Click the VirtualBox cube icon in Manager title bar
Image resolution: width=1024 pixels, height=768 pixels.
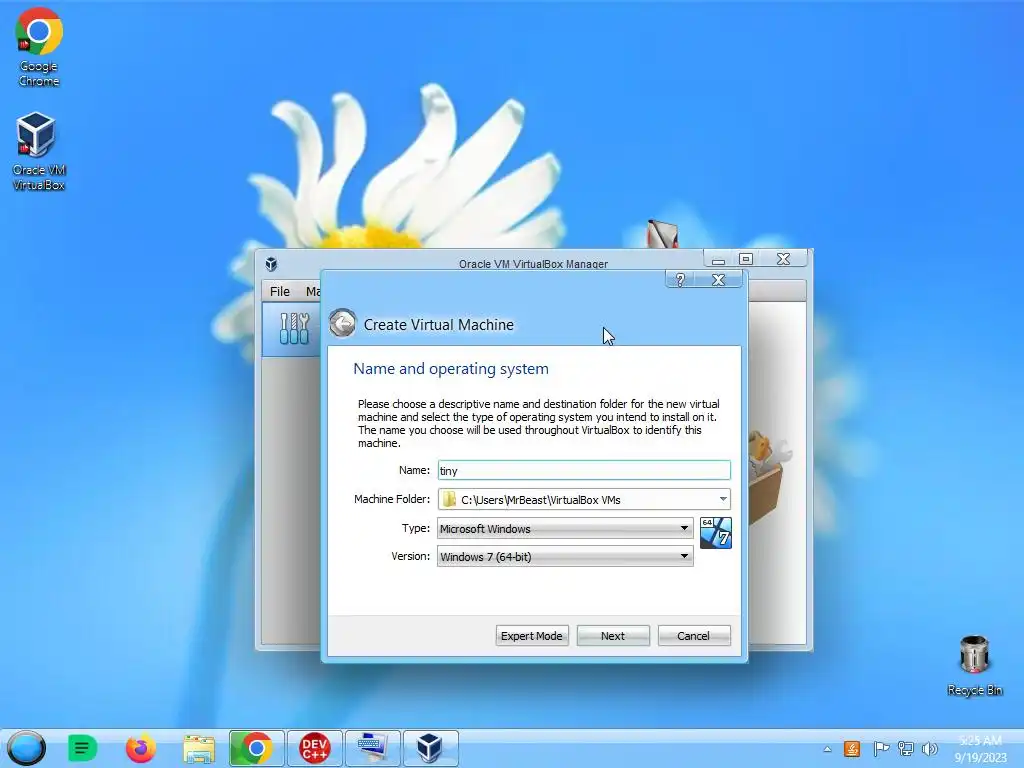coord(271,264)
